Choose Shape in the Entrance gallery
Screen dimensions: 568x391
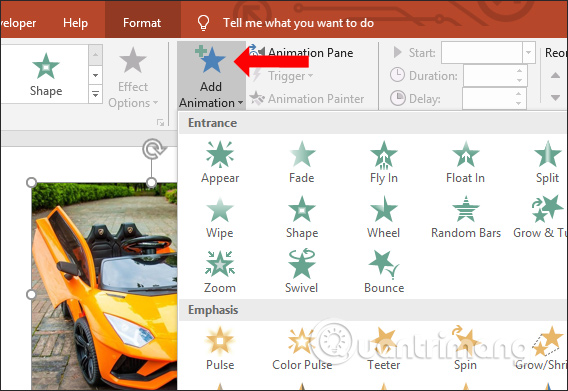pos(302,217)
